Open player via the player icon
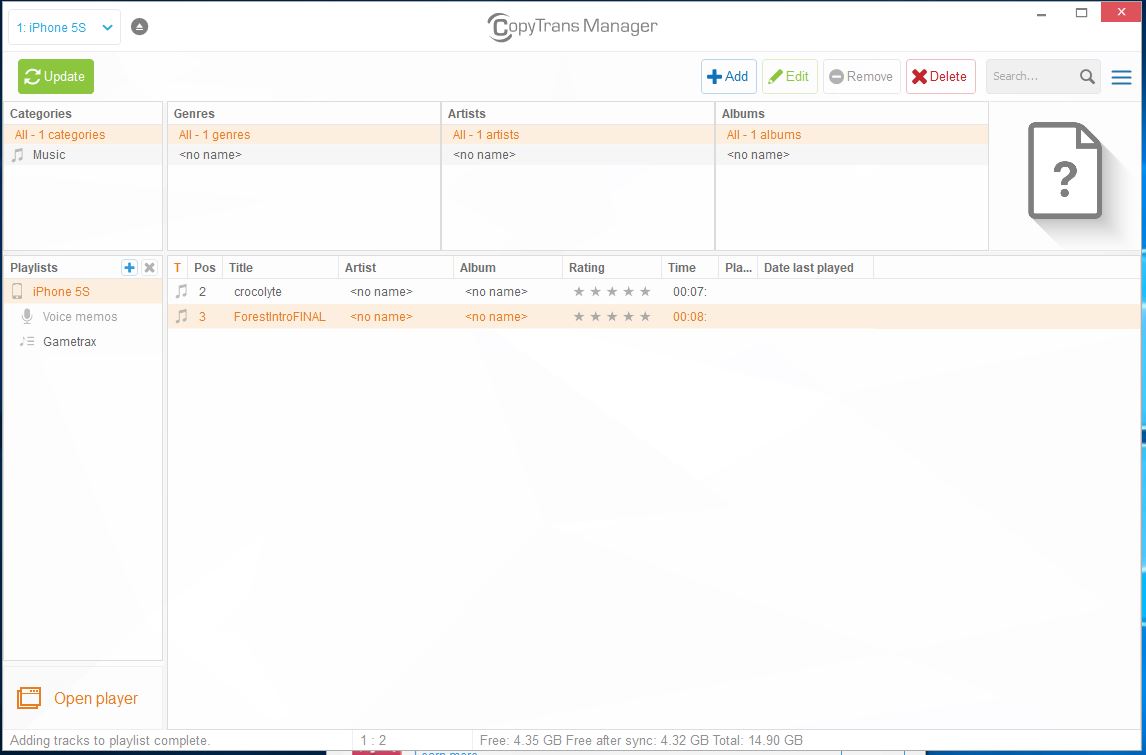 tap(29, 698)
